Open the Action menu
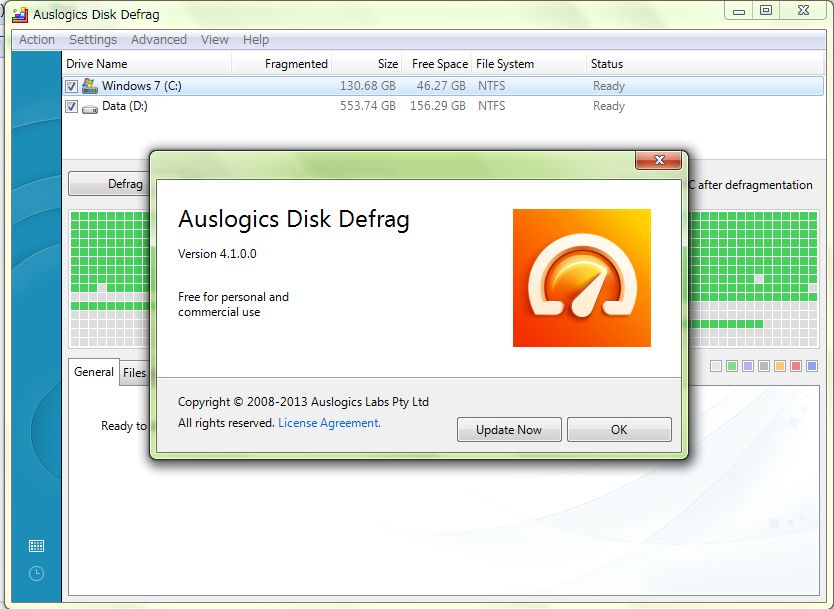 click(x=37, y=40)
